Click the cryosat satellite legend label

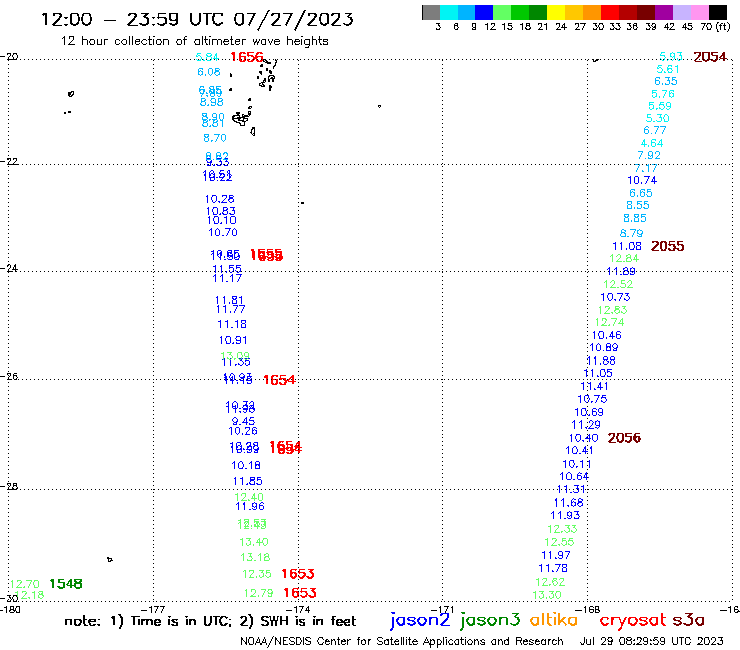coord(632,621)
